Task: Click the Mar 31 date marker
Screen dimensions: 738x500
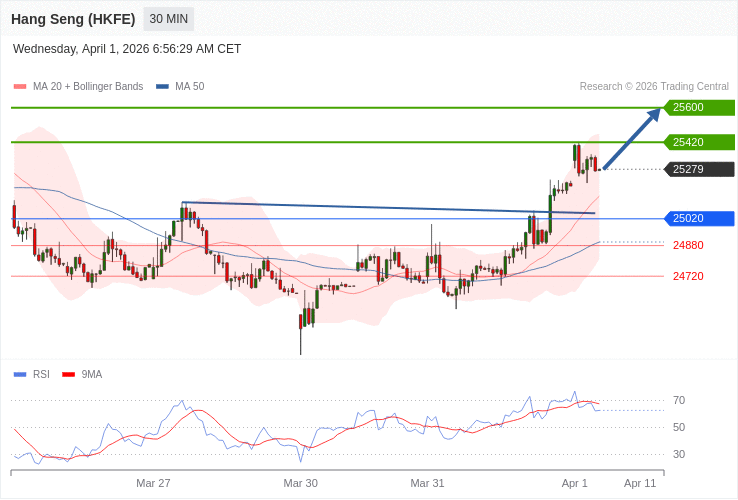Action: [427, 483]
